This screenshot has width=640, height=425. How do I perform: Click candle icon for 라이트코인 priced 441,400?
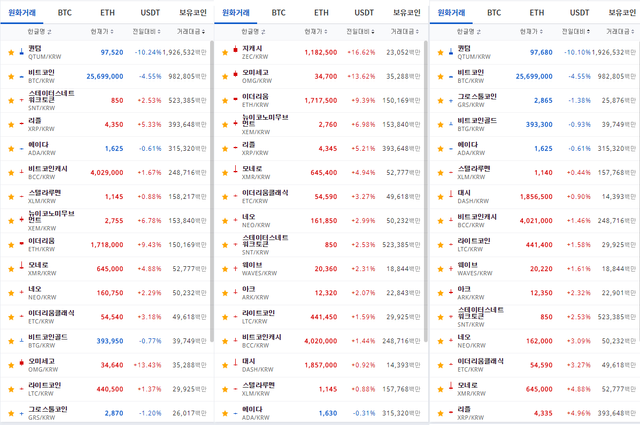coord(451,245)
